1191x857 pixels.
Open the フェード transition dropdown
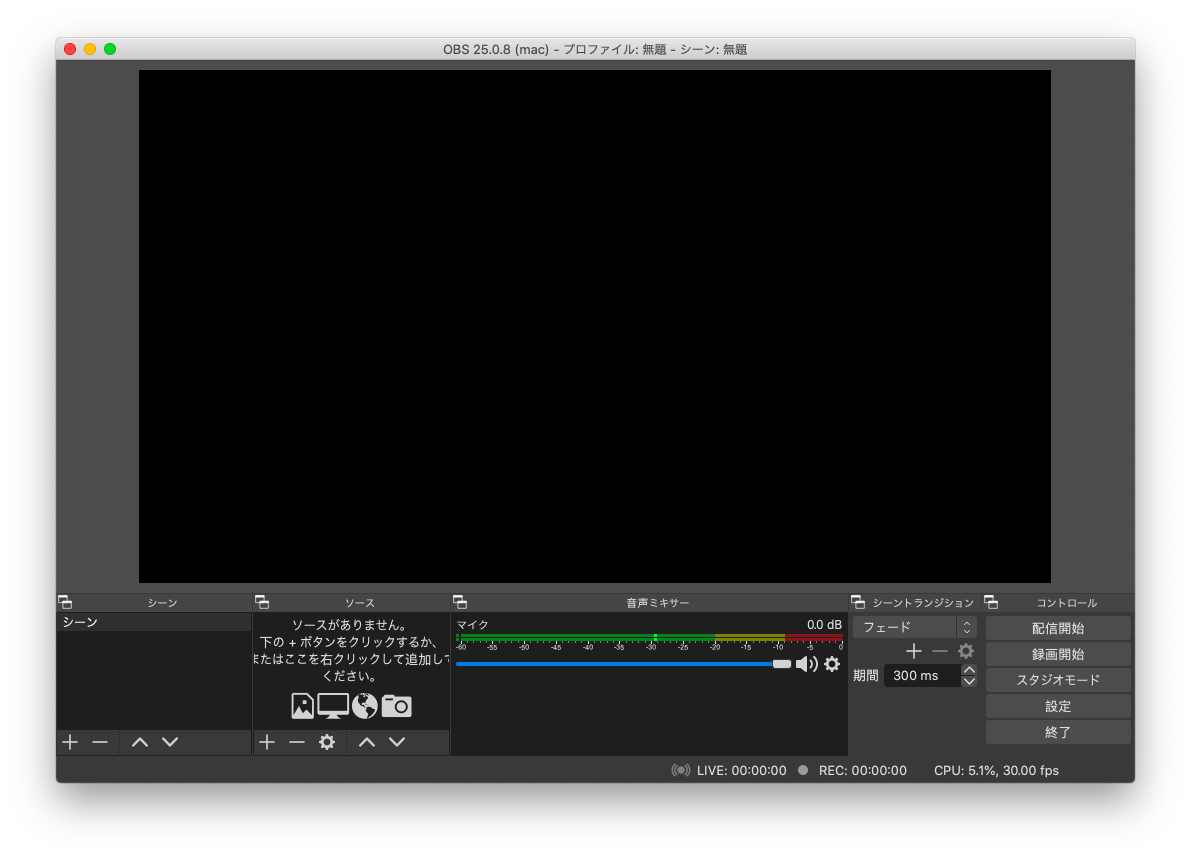914,628
